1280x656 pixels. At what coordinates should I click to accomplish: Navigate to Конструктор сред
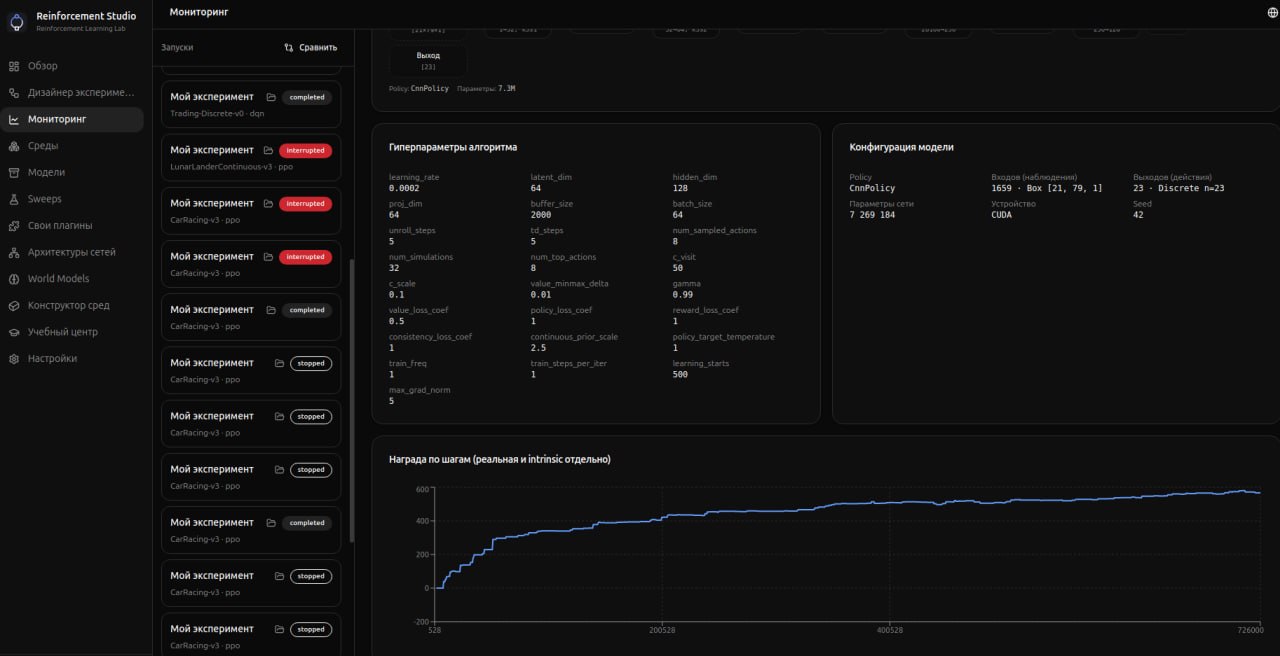(x=71, y=305)
